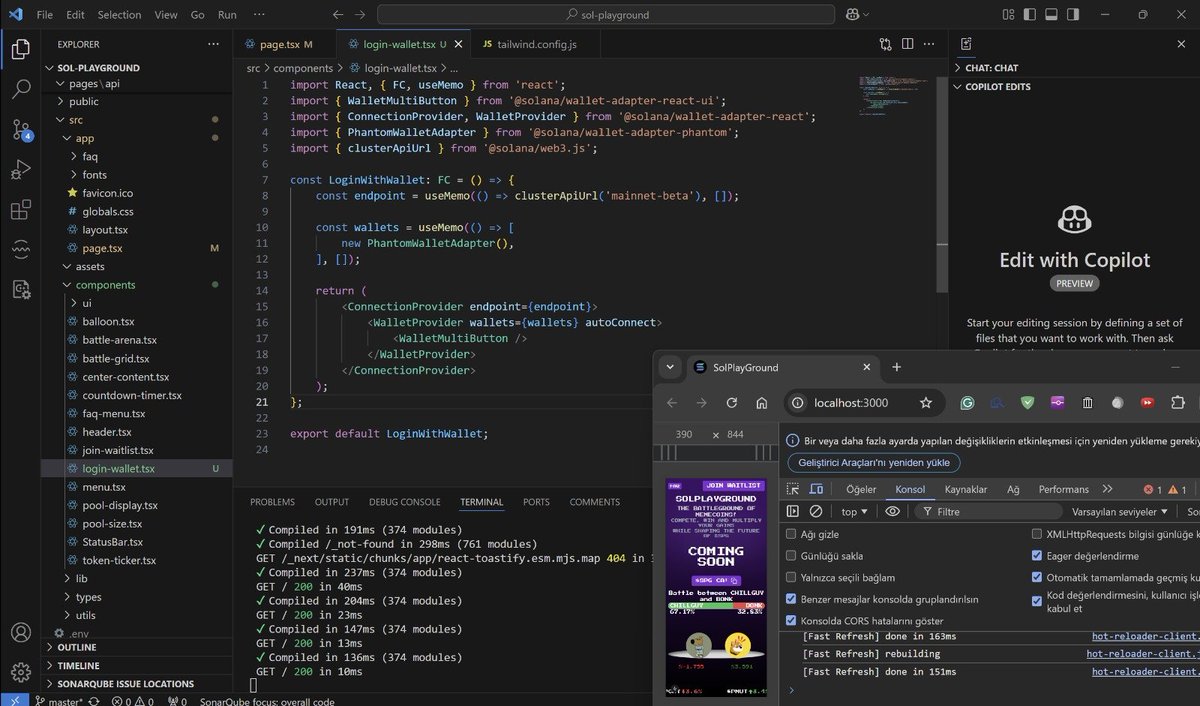This screenshot has width=1200, height=706.
Task: Open the DevTools 'Kaynaklar' tab
Action: click(966, 489)
